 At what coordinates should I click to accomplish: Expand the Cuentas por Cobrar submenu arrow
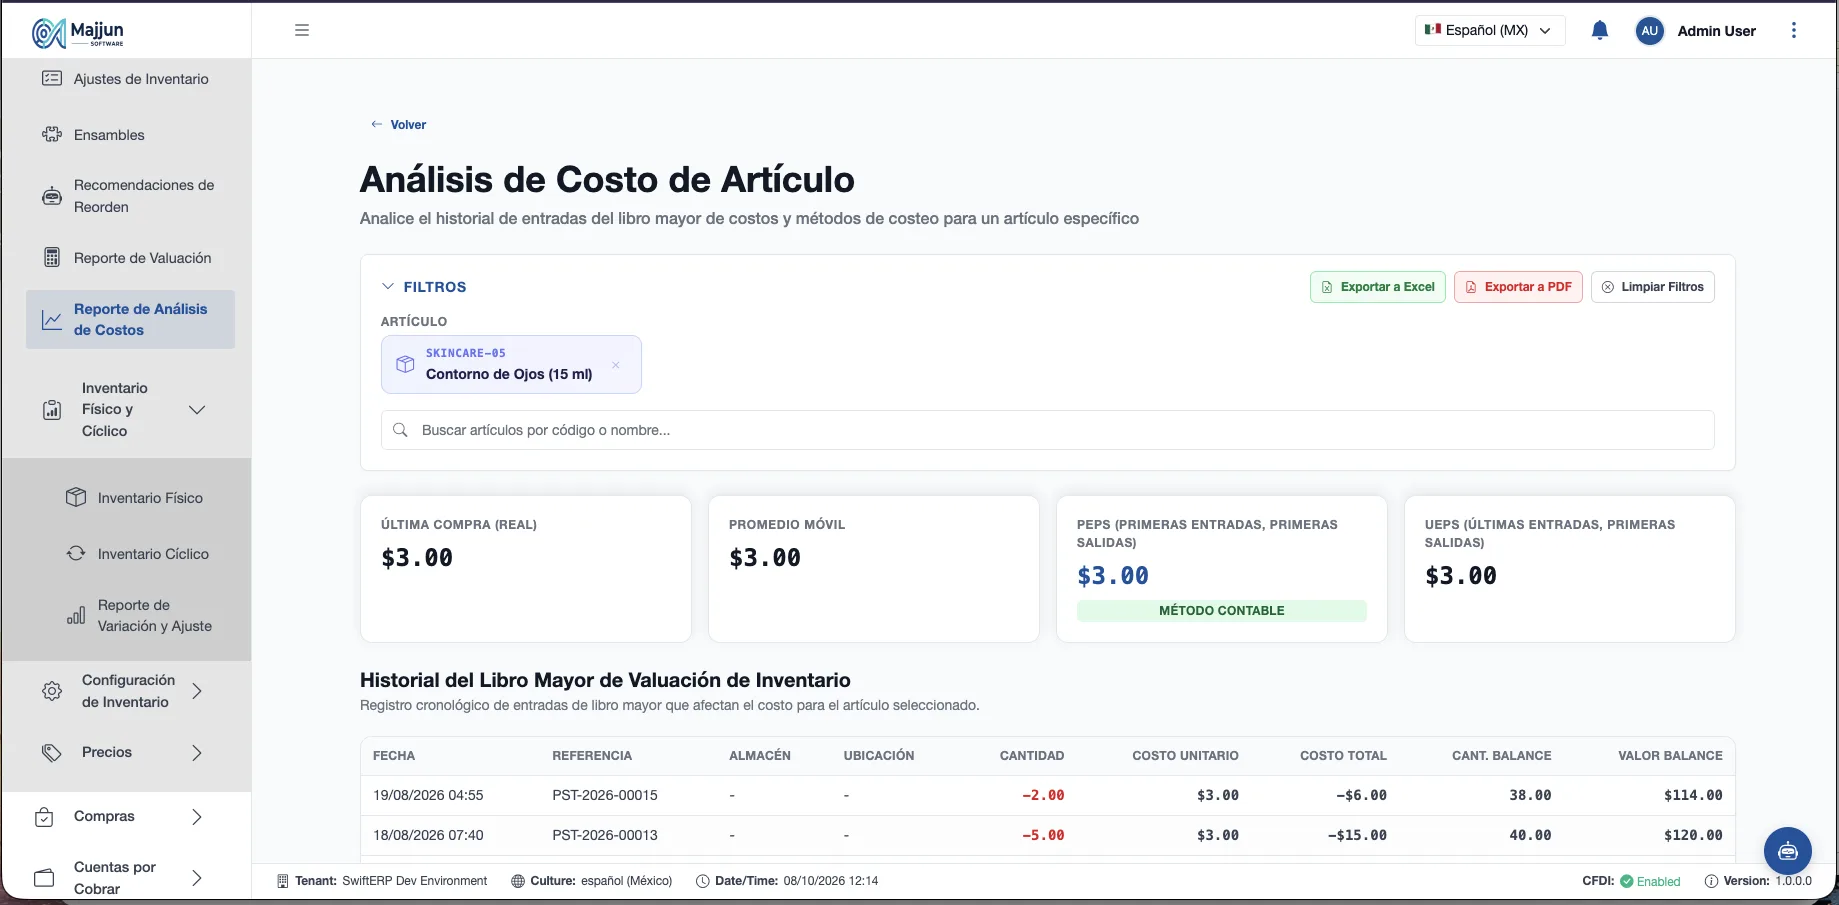coord(197,878)
